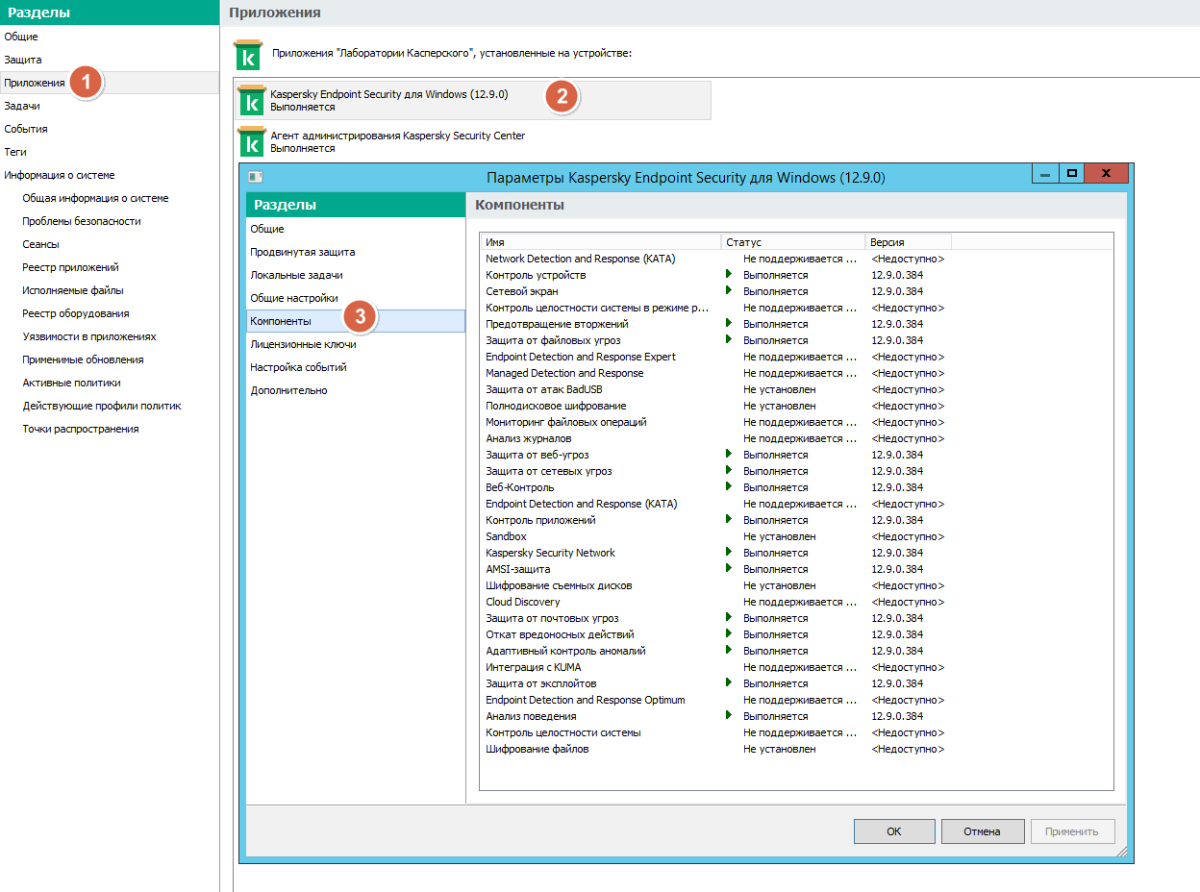The height and width of the screenshot is (892, 1200).
Task: Click the running arrow beside Адаптивный контроль аномалий
Action: (x=729, y=650)
